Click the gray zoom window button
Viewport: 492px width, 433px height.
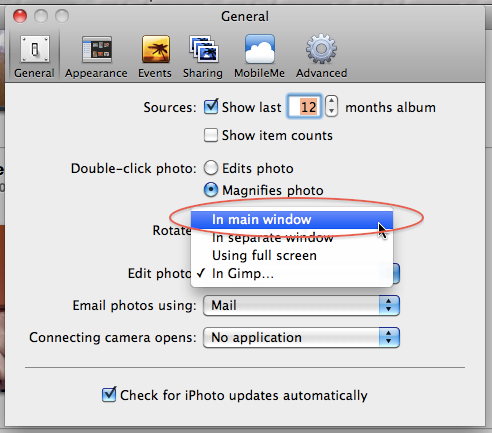62,16
